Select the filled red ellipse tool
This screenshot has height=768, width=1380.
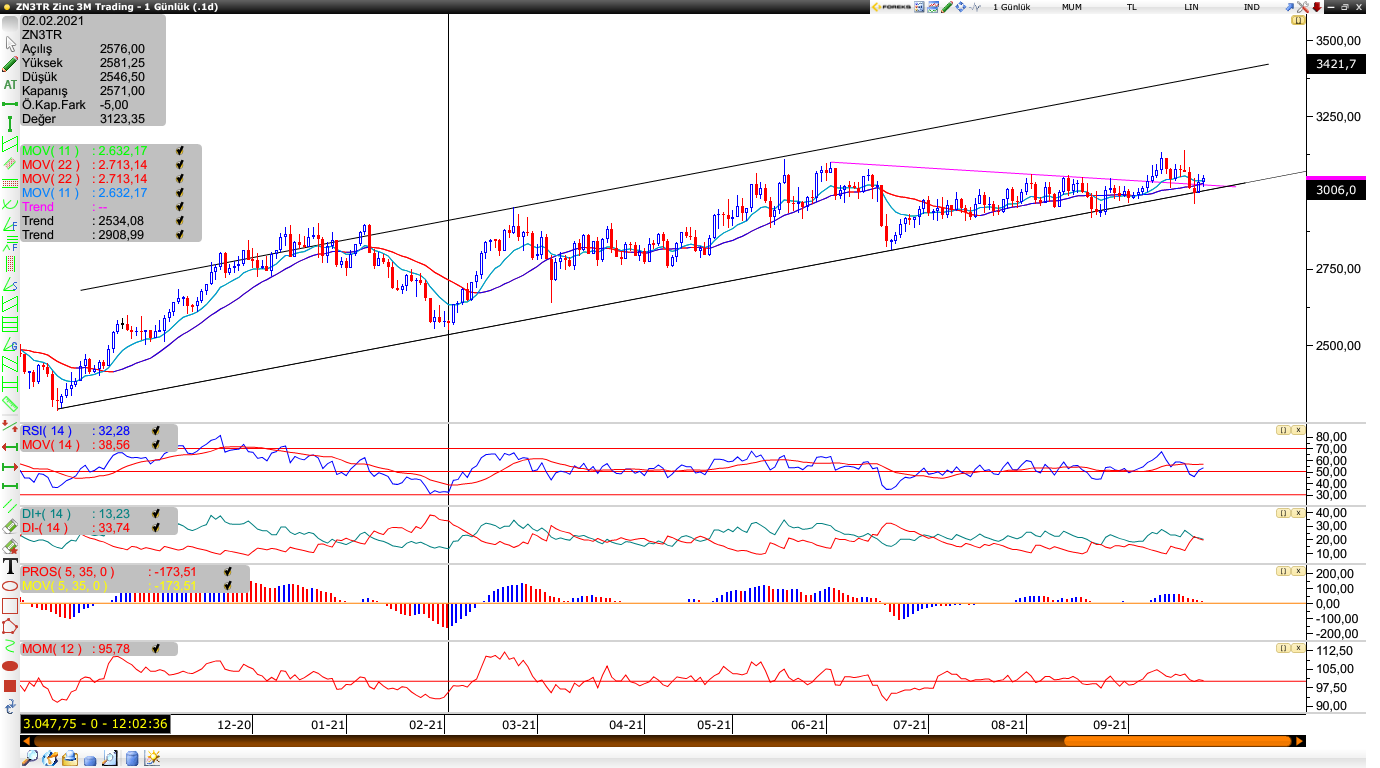pyautogui.click(x=10, y=666)
